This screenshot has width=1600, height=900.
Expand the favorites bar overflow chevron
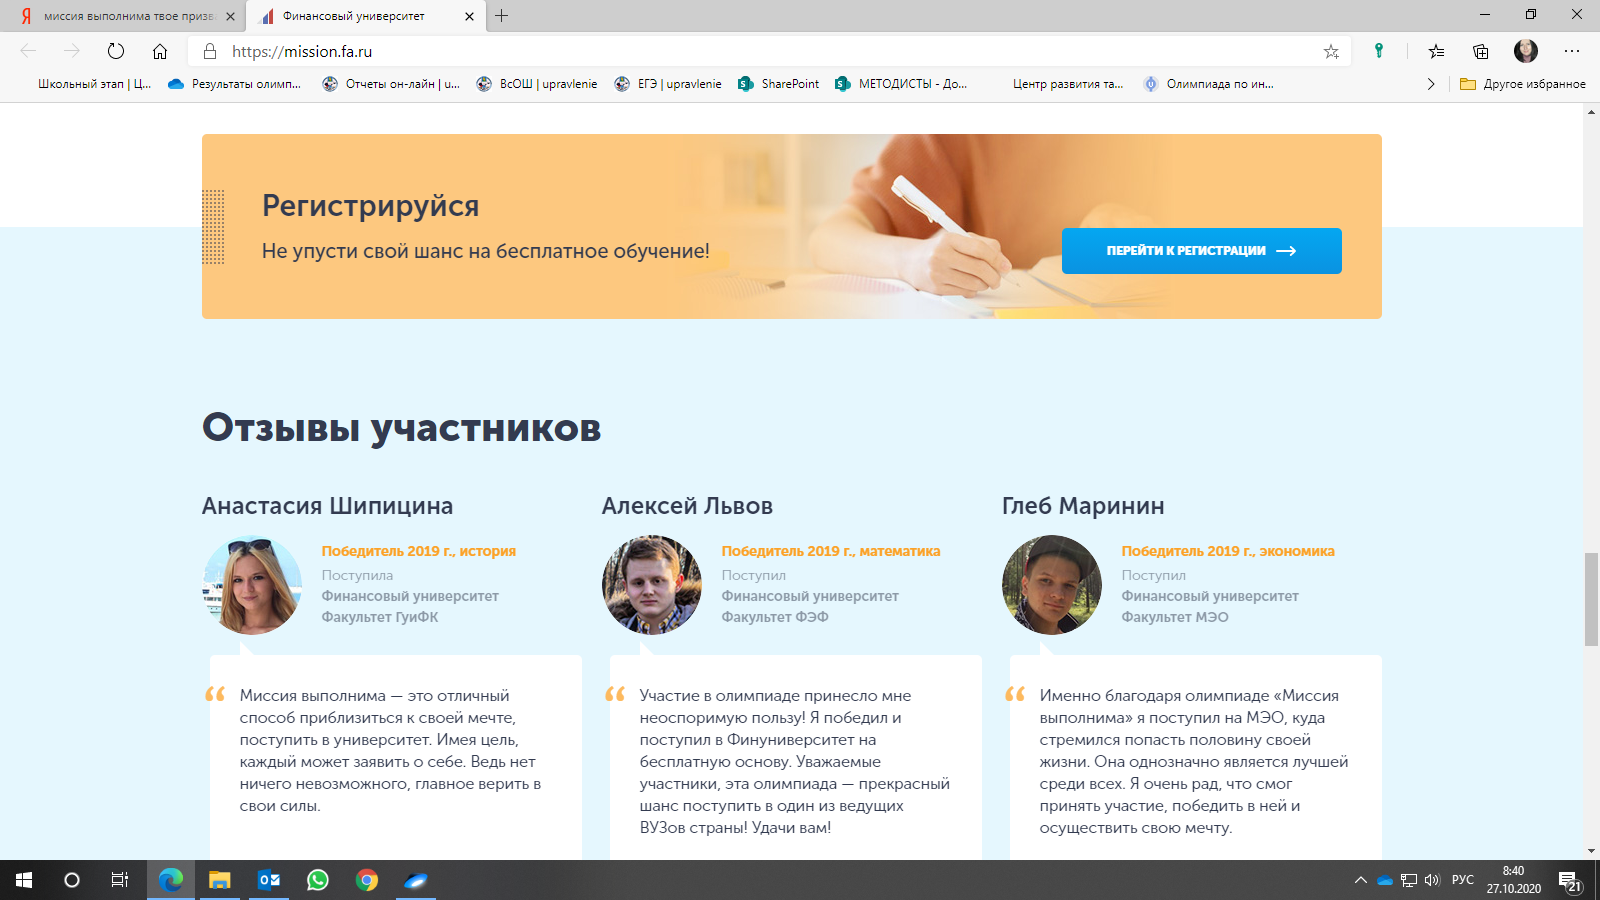(x=1431, y=84)
